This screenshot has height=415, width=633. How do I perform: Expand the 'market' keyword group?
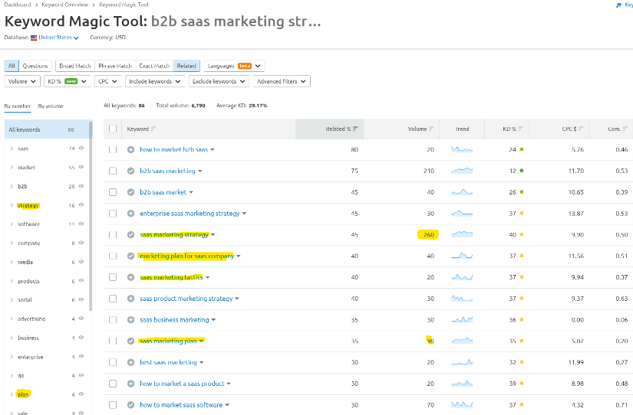[11, 168]
